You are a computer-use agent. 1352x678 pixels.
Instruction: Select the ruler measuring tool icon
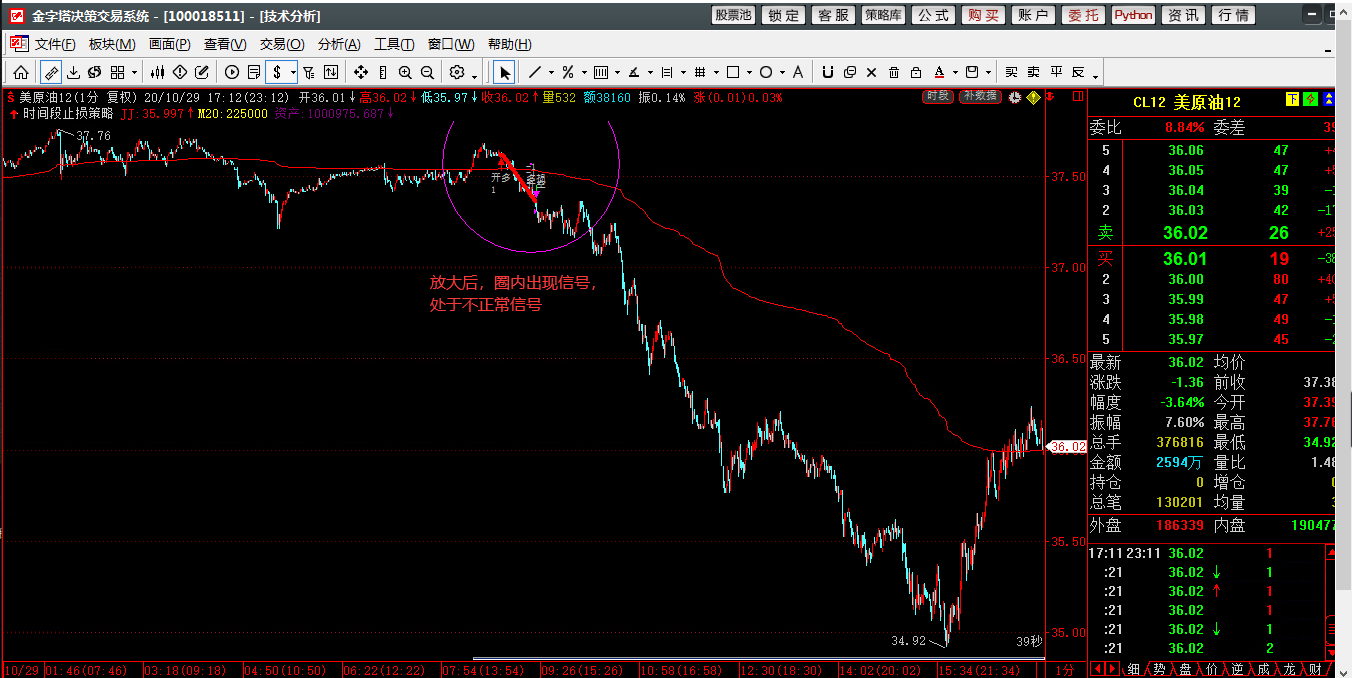[50, 72]
